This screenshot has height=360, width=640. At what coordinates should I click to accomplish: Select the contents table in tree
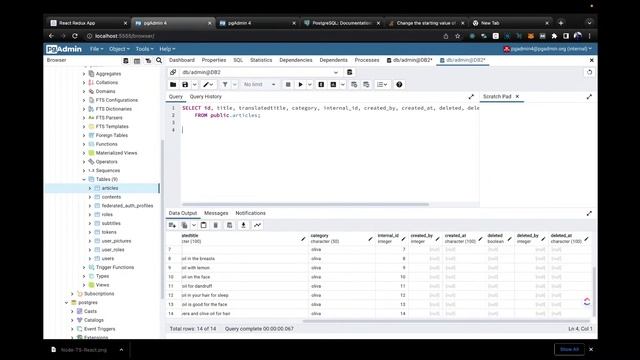(111, 197)
